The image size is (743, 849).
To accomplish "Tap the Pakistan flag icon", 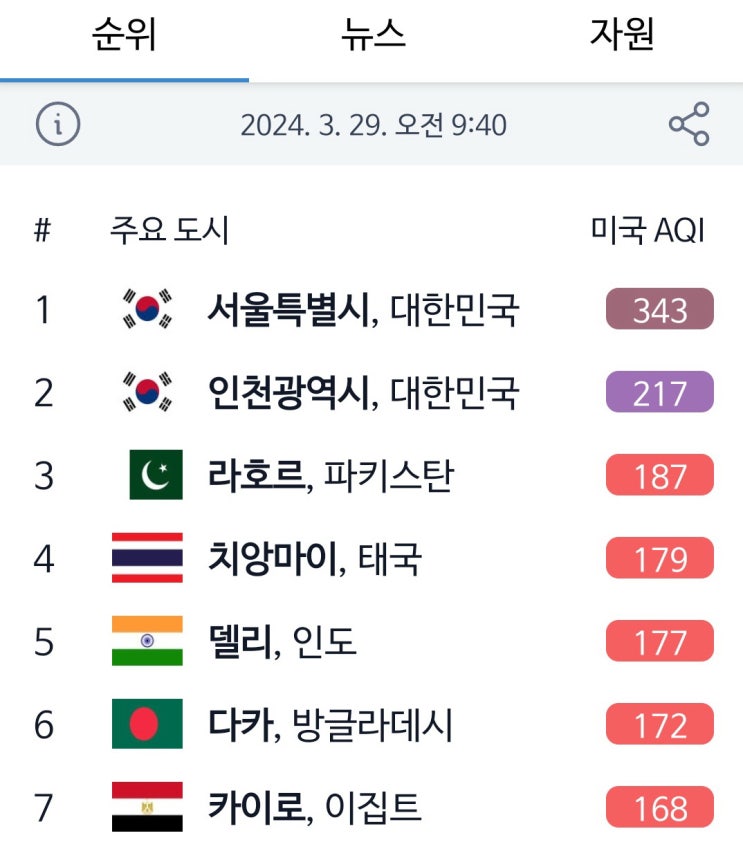I will (155, 475).
